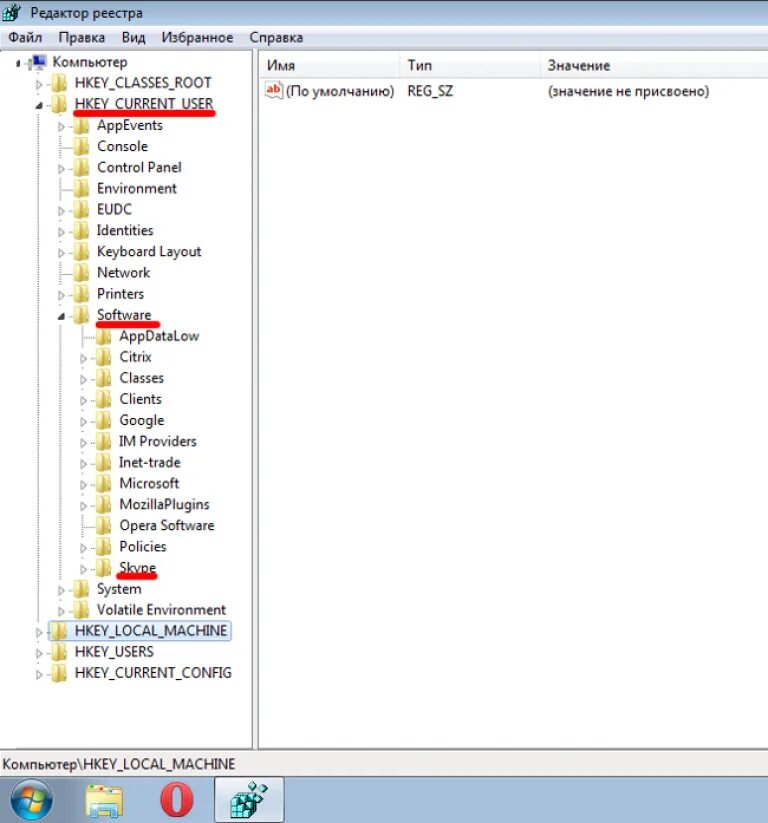Open the Справка menu
This screenshot has height=823, width=768.
click(x=276, y=38)
